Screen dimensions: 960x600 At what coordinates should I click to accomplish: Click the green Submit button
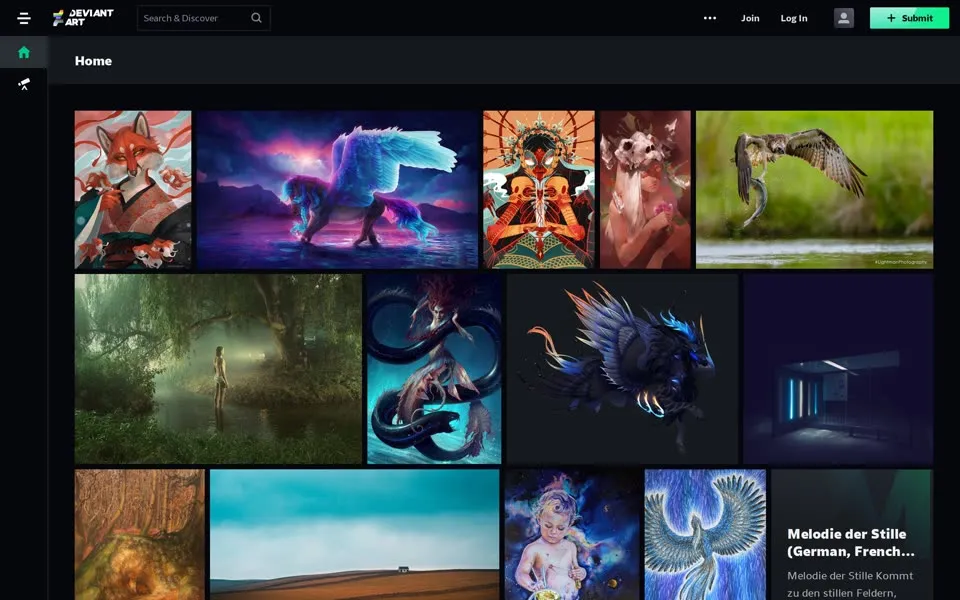(x=909, y=18)
